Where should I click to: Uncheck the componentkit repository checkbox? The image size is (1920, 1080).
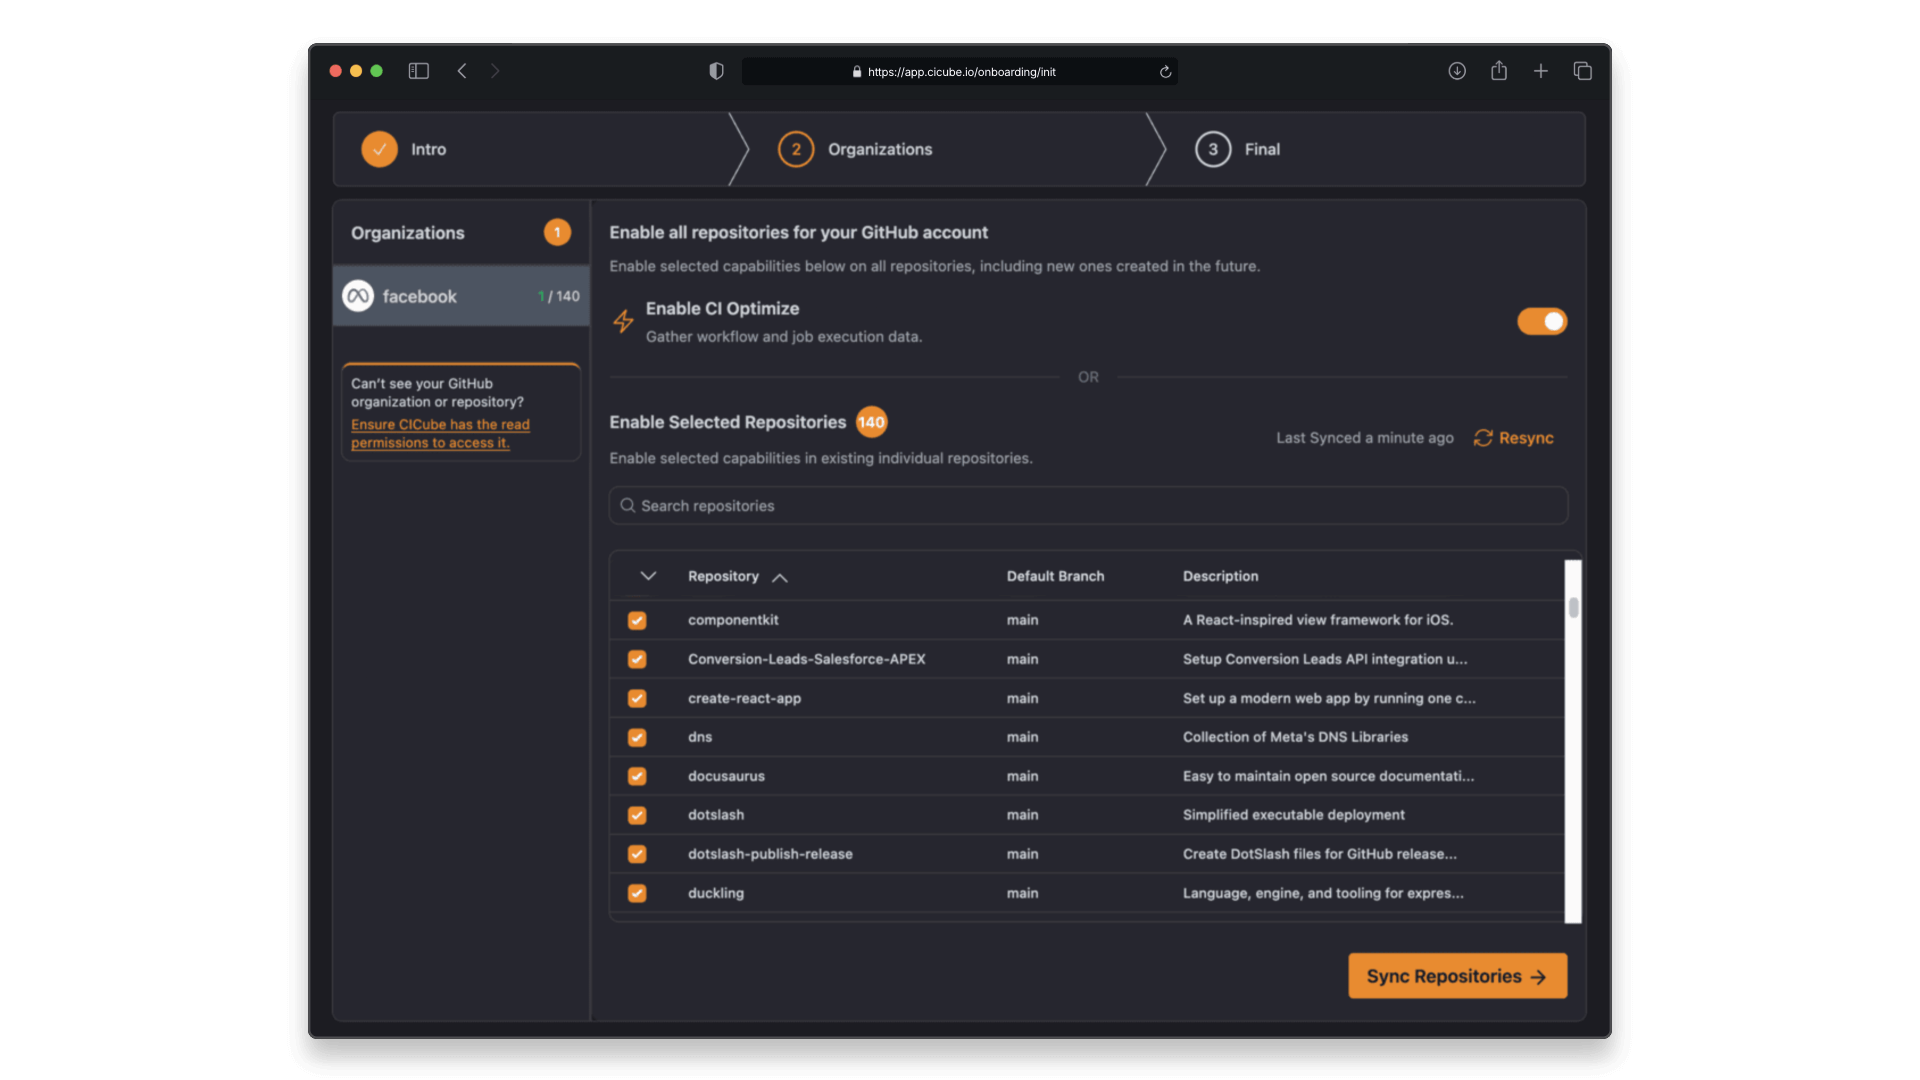tap(637, 620)
